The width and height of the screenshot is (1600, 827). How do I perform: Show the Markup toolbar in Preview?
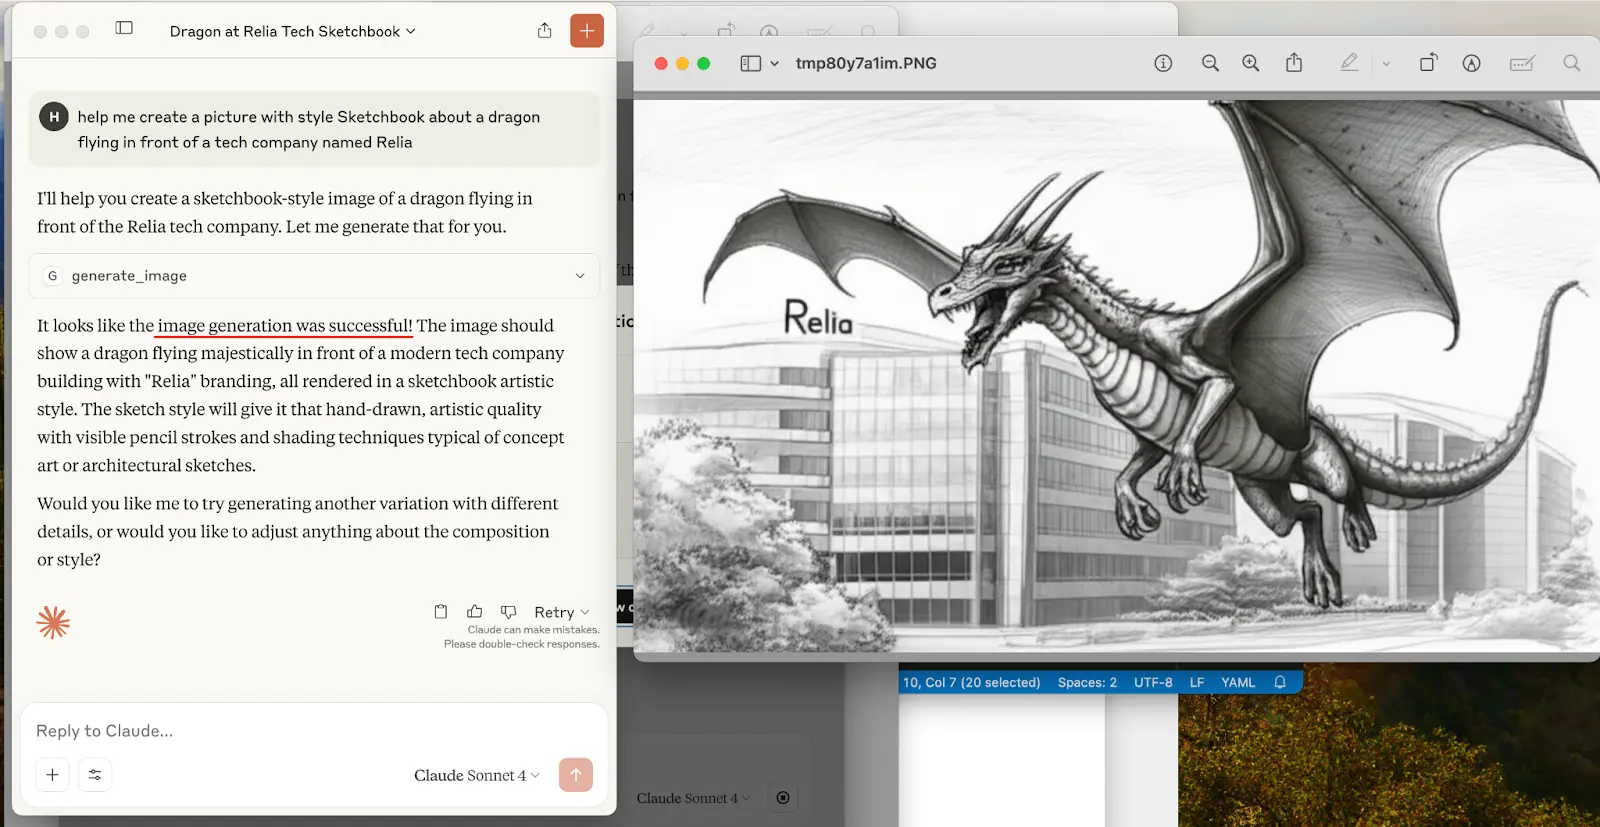click(x=1471, y=63)
